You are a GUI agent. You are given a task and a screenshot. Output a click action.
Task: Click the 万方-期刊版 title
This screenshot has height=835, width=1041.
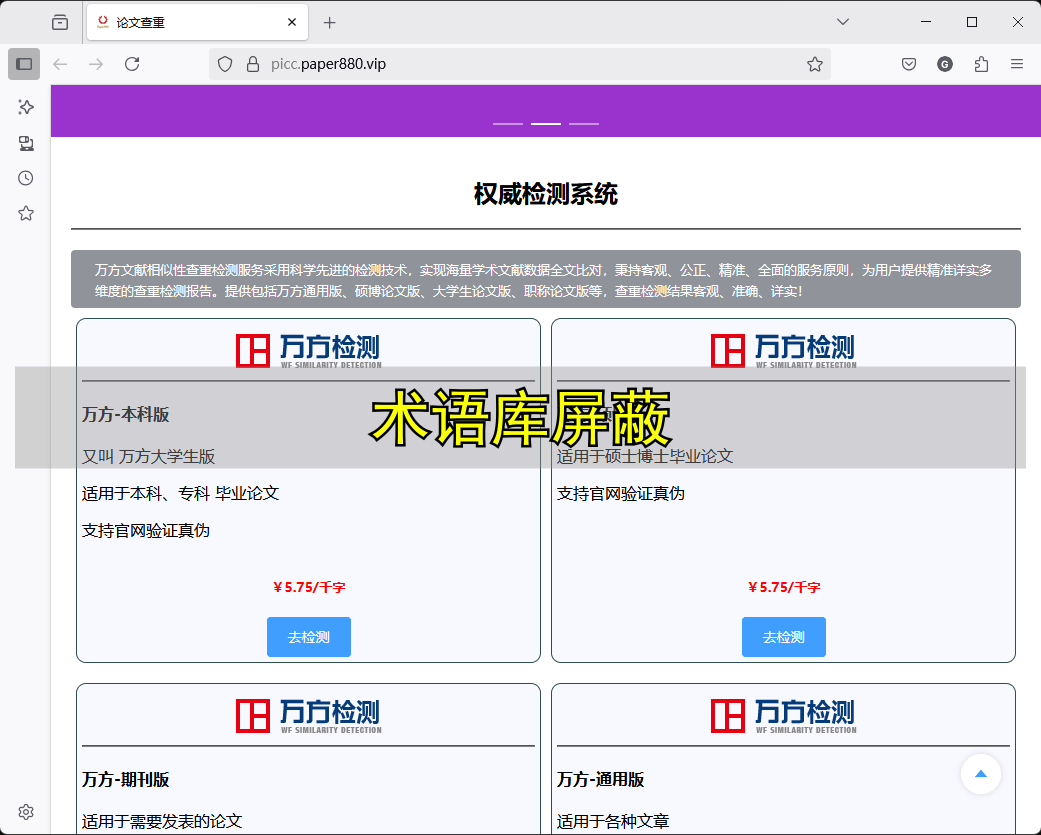click(125, 779)
